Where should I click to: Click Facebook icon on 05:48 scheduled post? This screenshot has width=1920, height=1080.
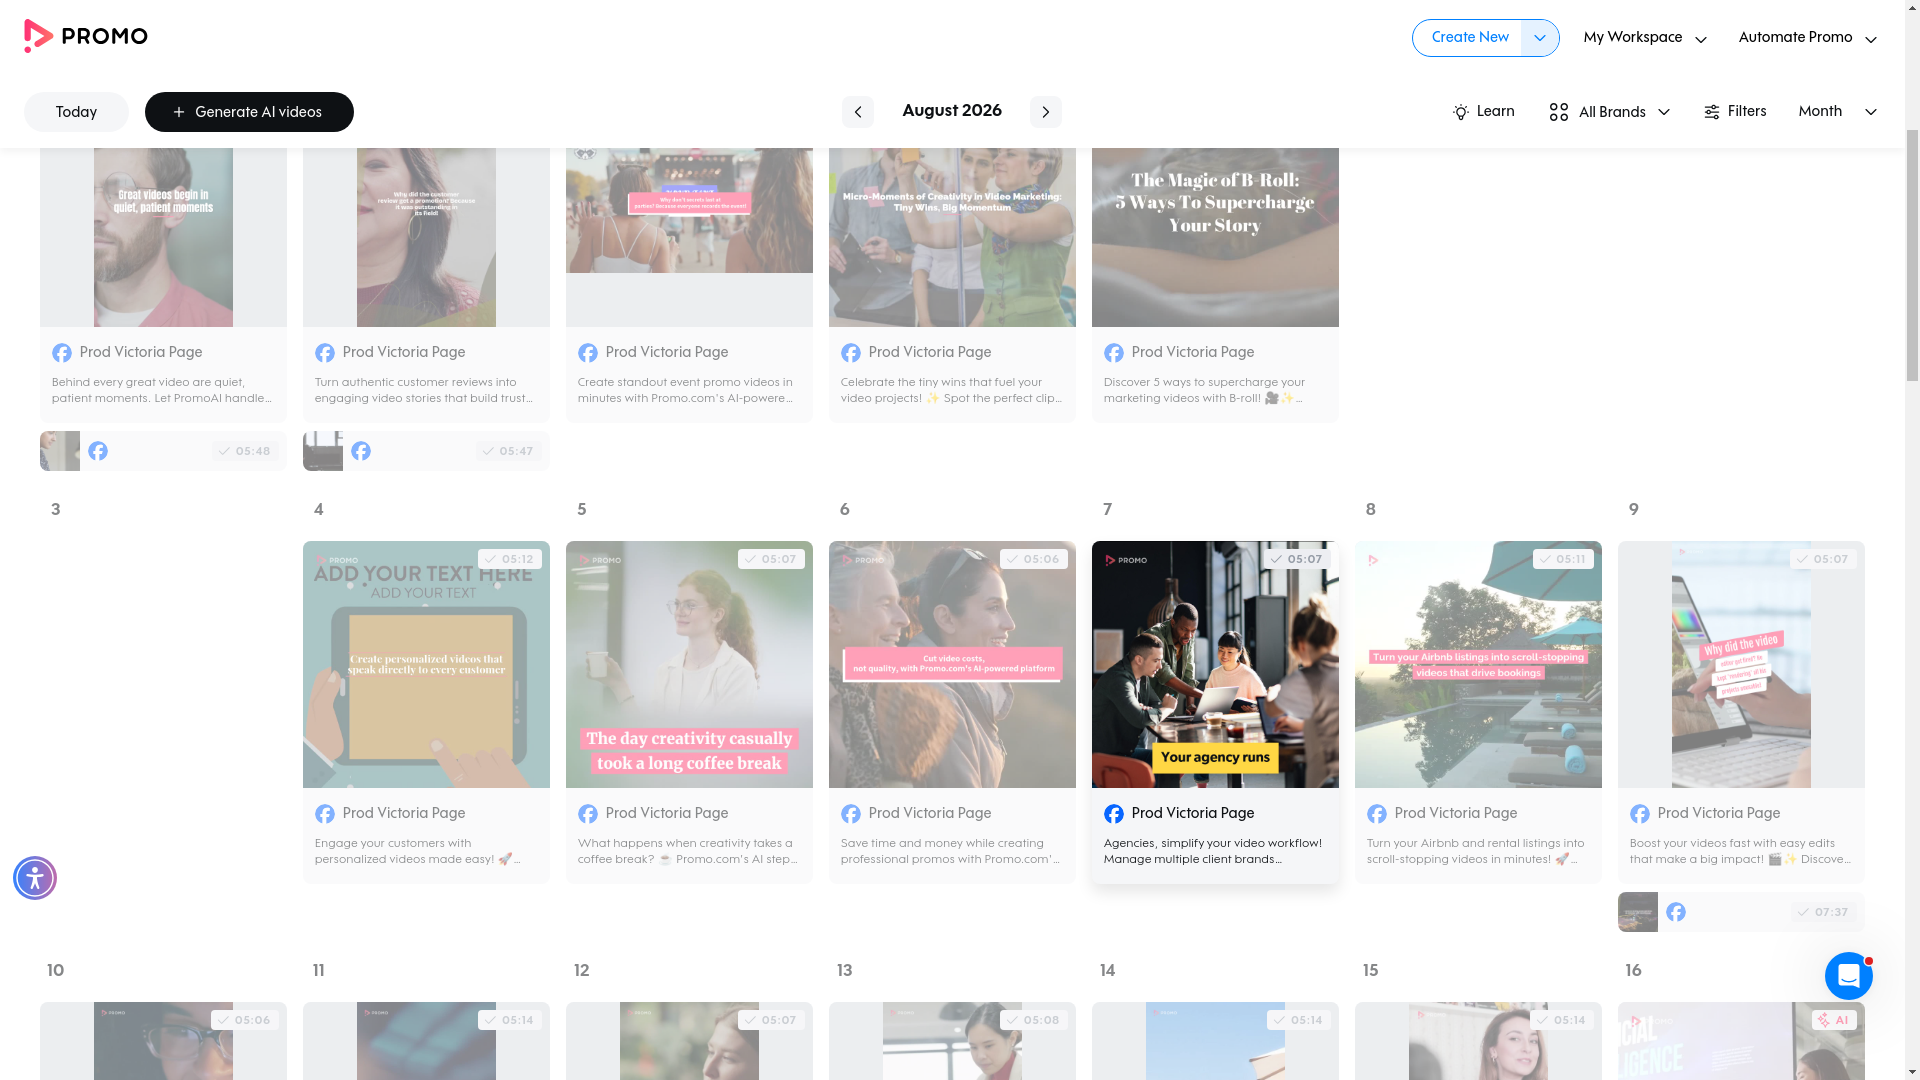pos(98,451)
